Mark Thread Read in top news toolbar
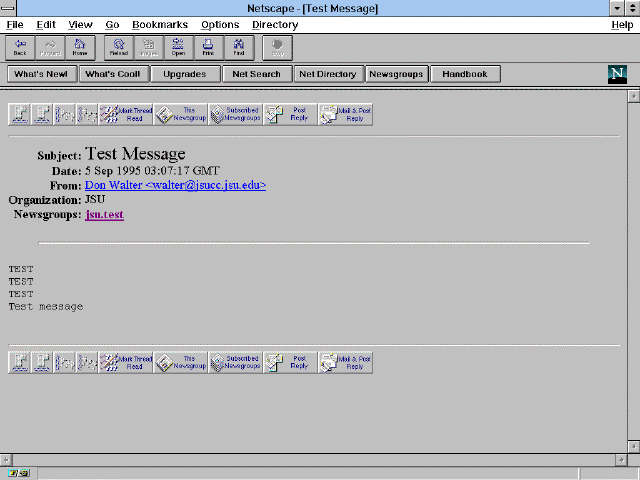Screen dimensions: 640x480 click(126, 114)
